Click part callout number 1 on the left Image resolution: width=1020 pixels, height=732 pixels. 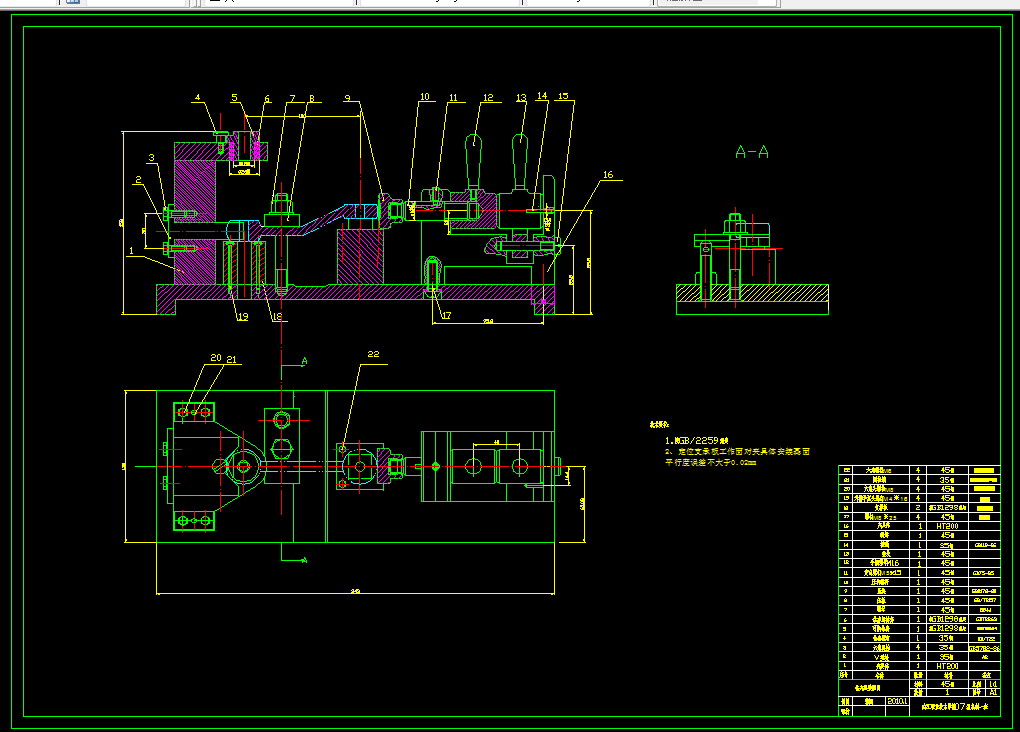[x=131, y=252]
